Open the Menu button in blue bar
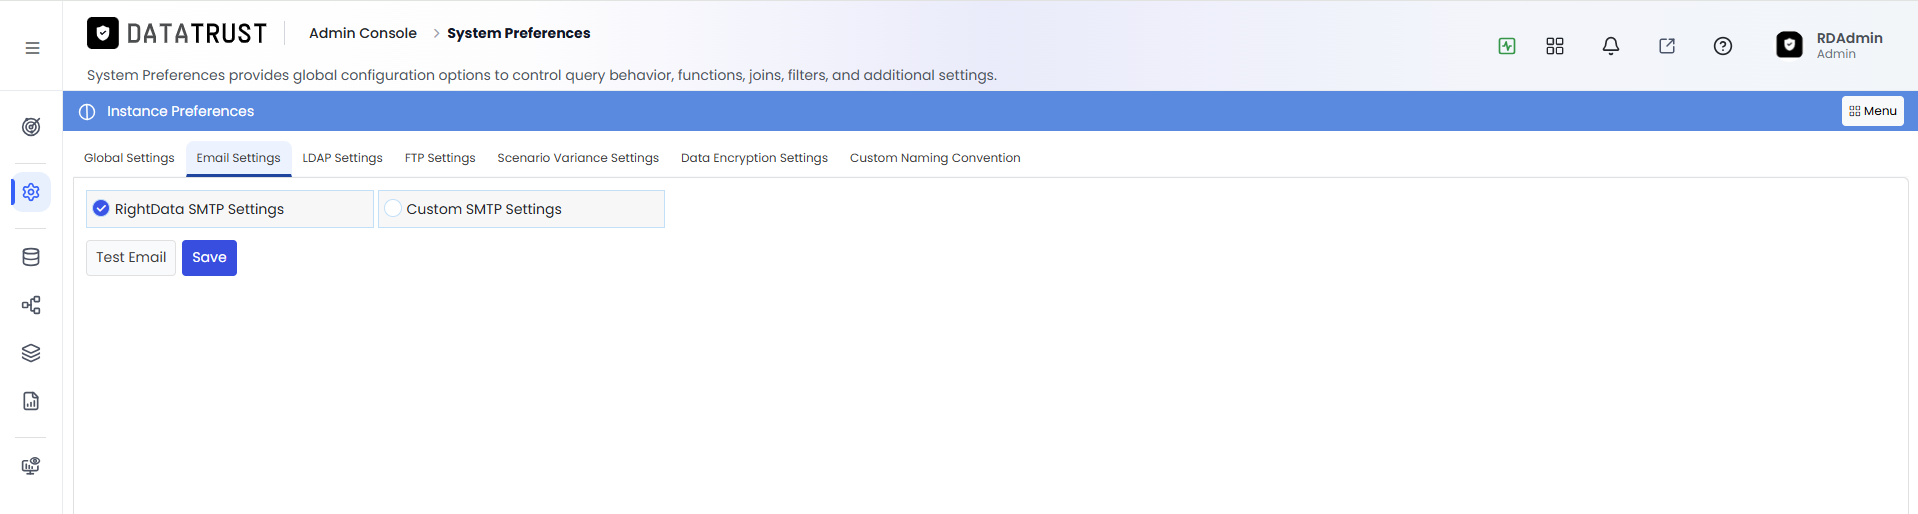 pos(1873,111)
